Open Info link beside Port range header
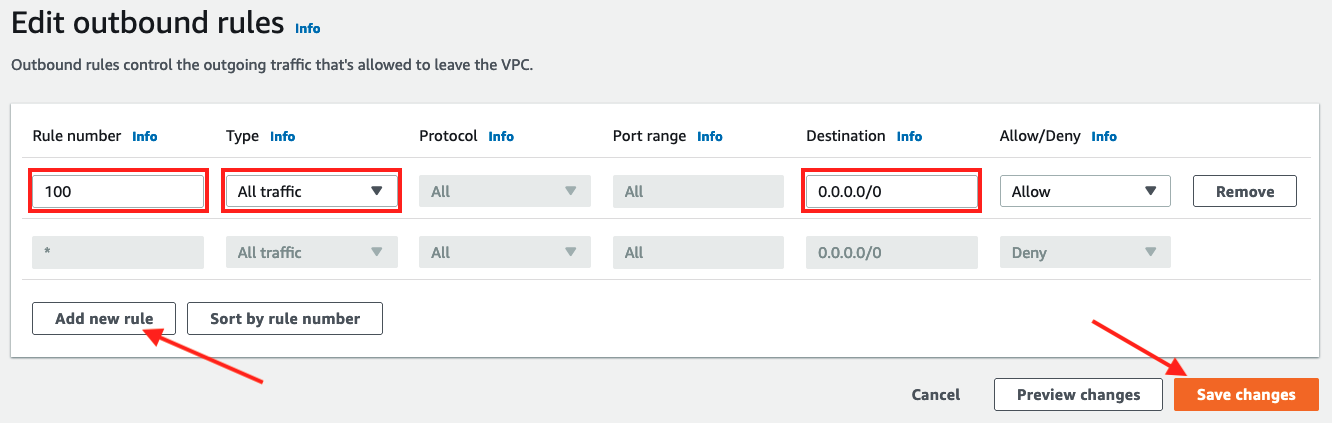1332x423 pixels. point(710,136)
